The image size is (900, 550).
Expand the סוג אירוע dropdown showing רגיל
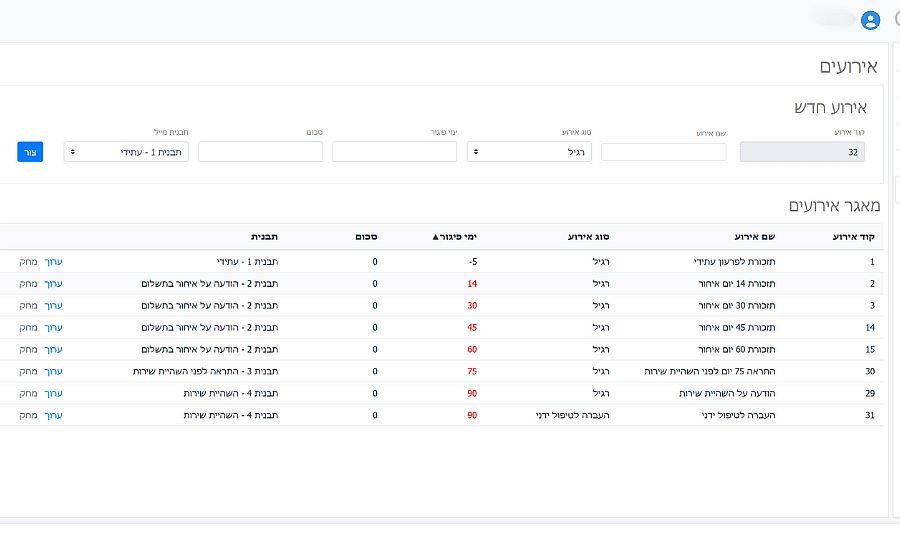point(529,152)
